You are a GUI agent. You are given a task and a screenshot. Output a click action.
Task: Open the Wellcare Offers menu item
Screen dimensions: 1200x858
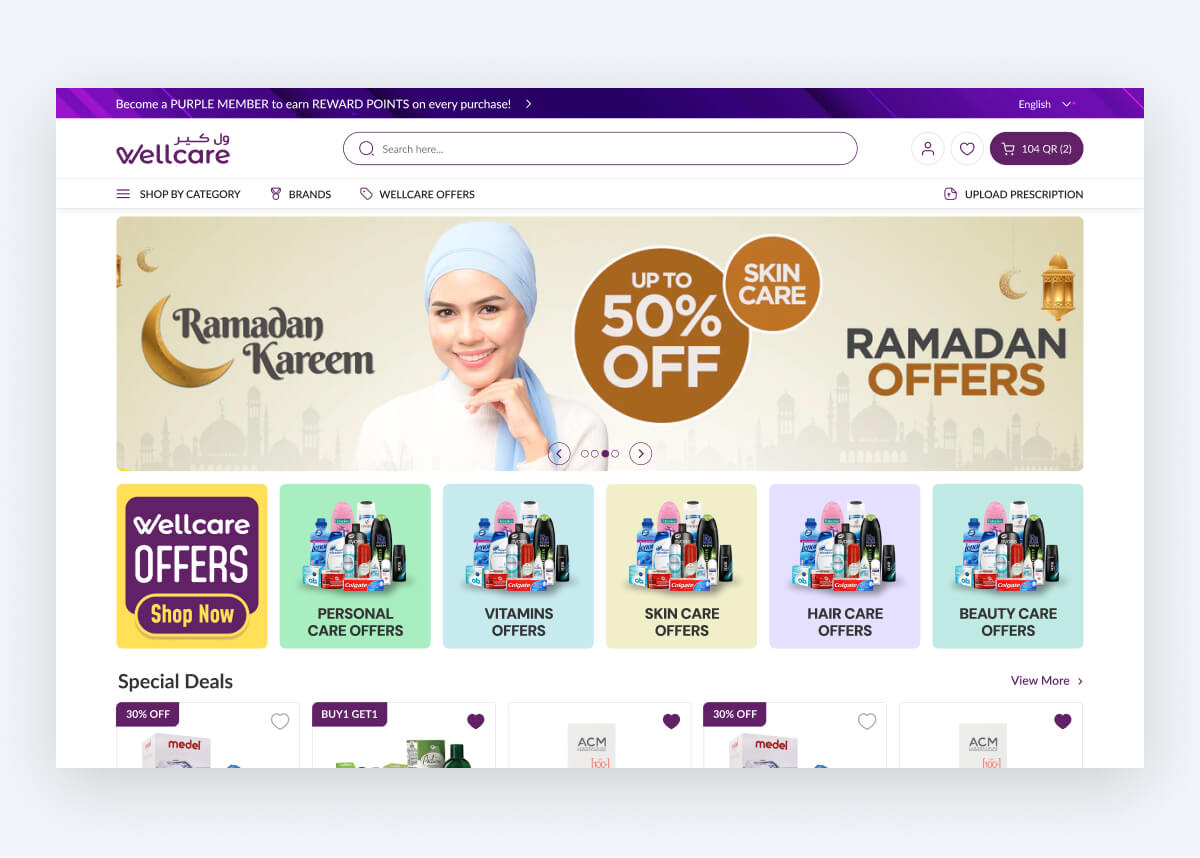click(417, 194)
